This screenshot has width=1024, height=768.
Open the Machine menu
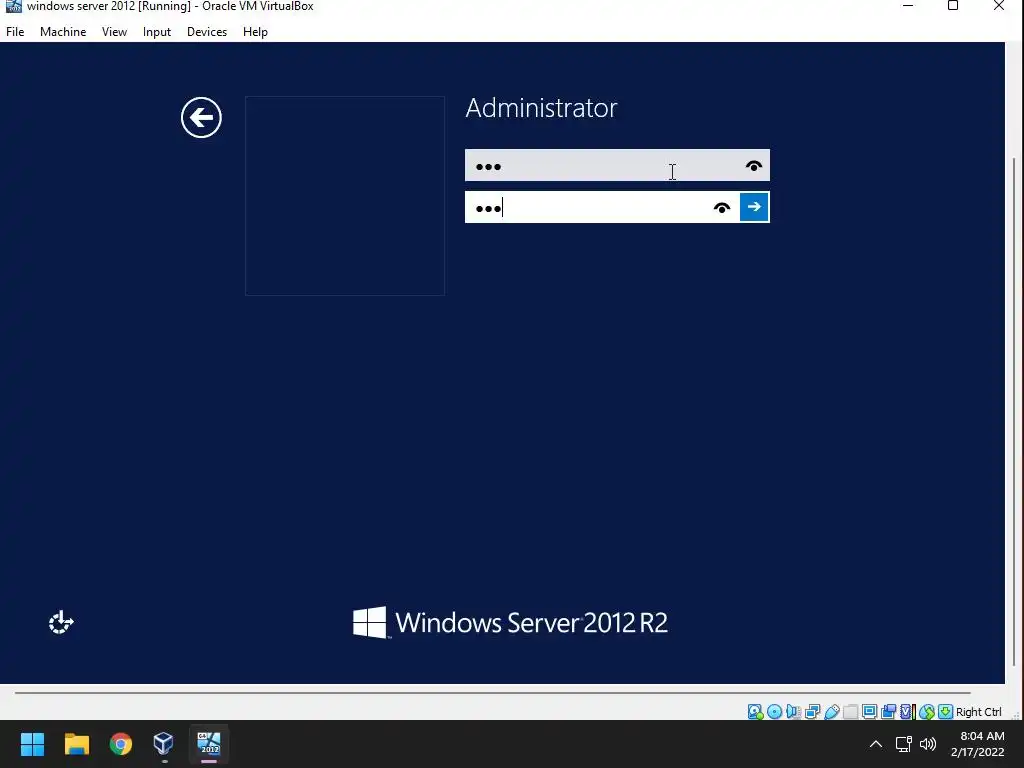tap(63, 31)
